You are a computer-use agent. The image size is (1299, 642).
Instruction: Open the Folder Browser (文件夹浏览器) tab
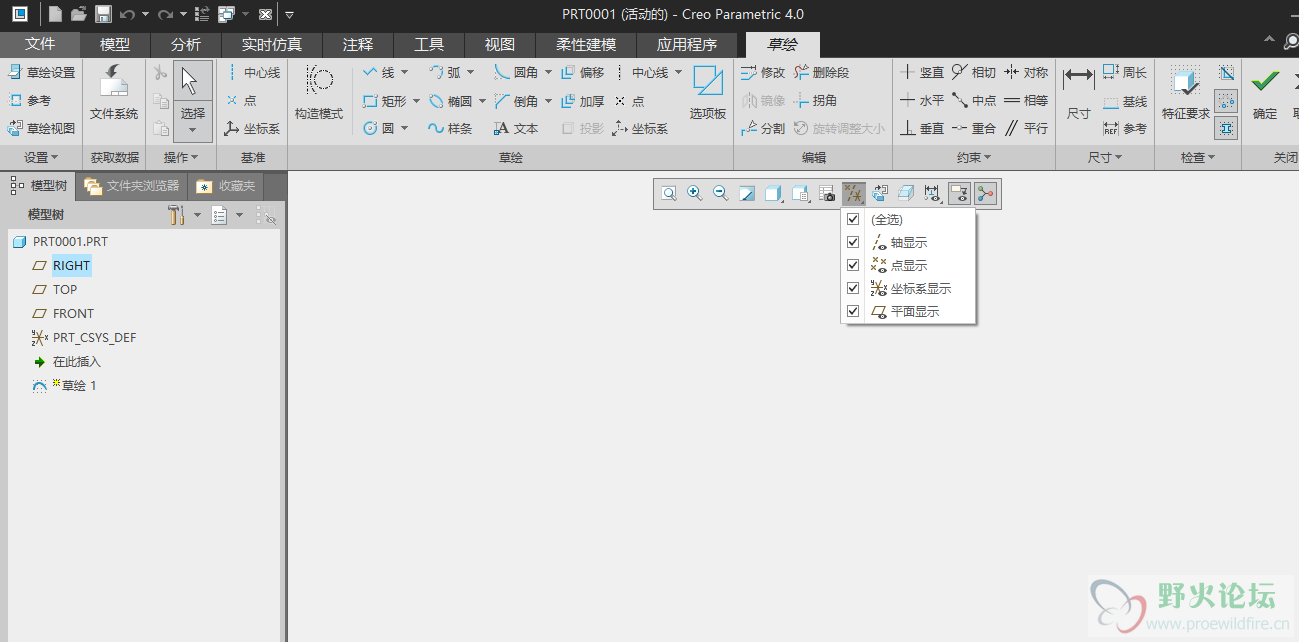coord(132,186)
